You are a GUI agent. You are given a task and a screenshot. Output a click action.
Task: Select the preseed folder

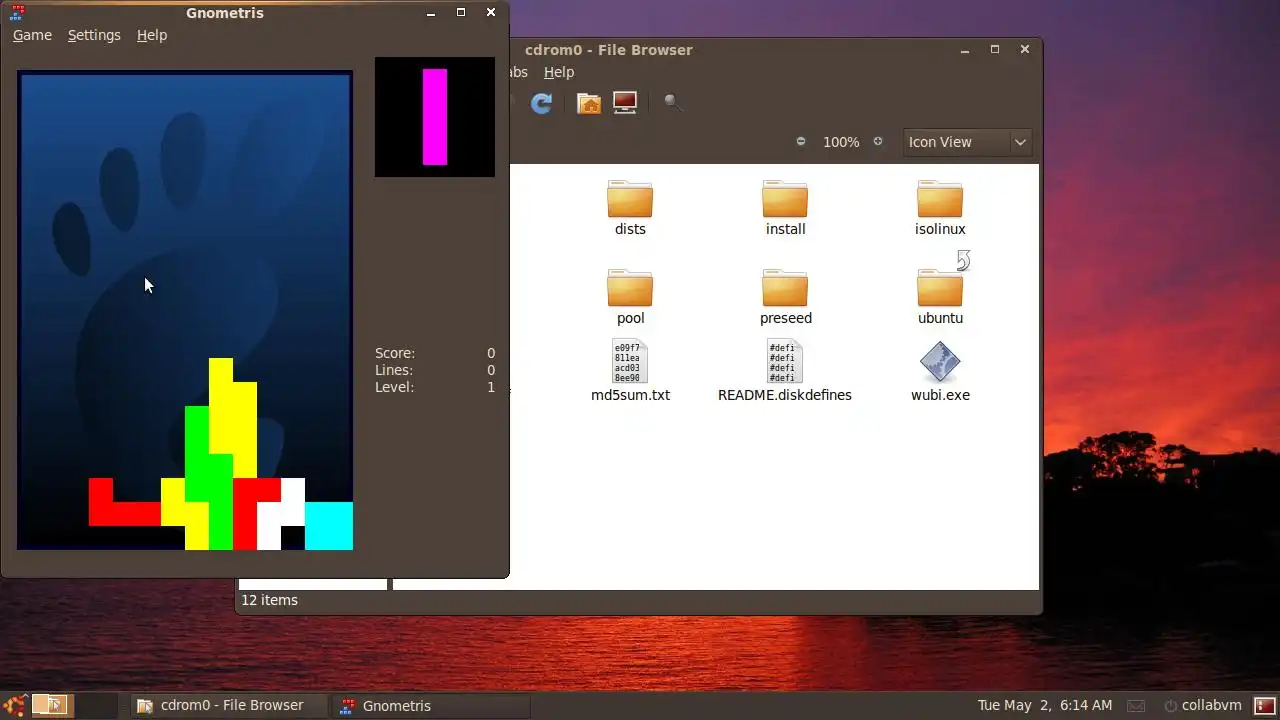[x=785, y=297]
